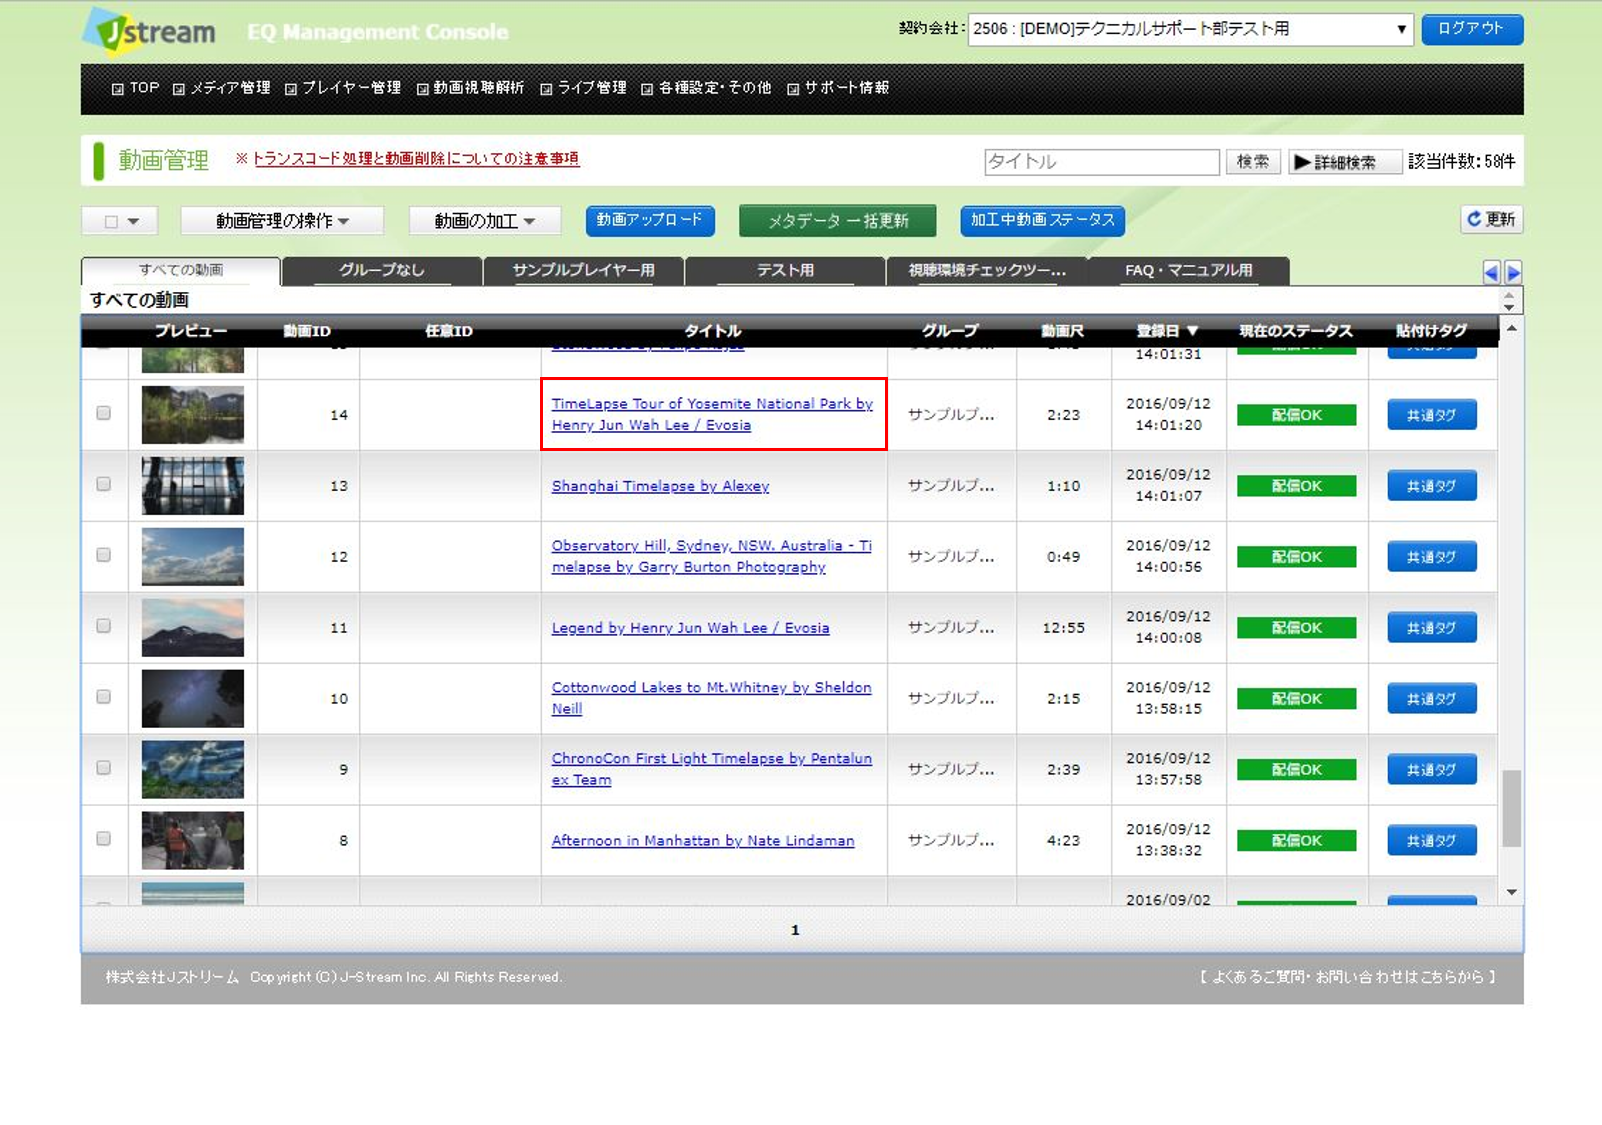The height and width of the screenshot is (1125, 1602).
Task: Expand the 動画管理の操作 dropdown menu
Action: (x=282, y=221)
